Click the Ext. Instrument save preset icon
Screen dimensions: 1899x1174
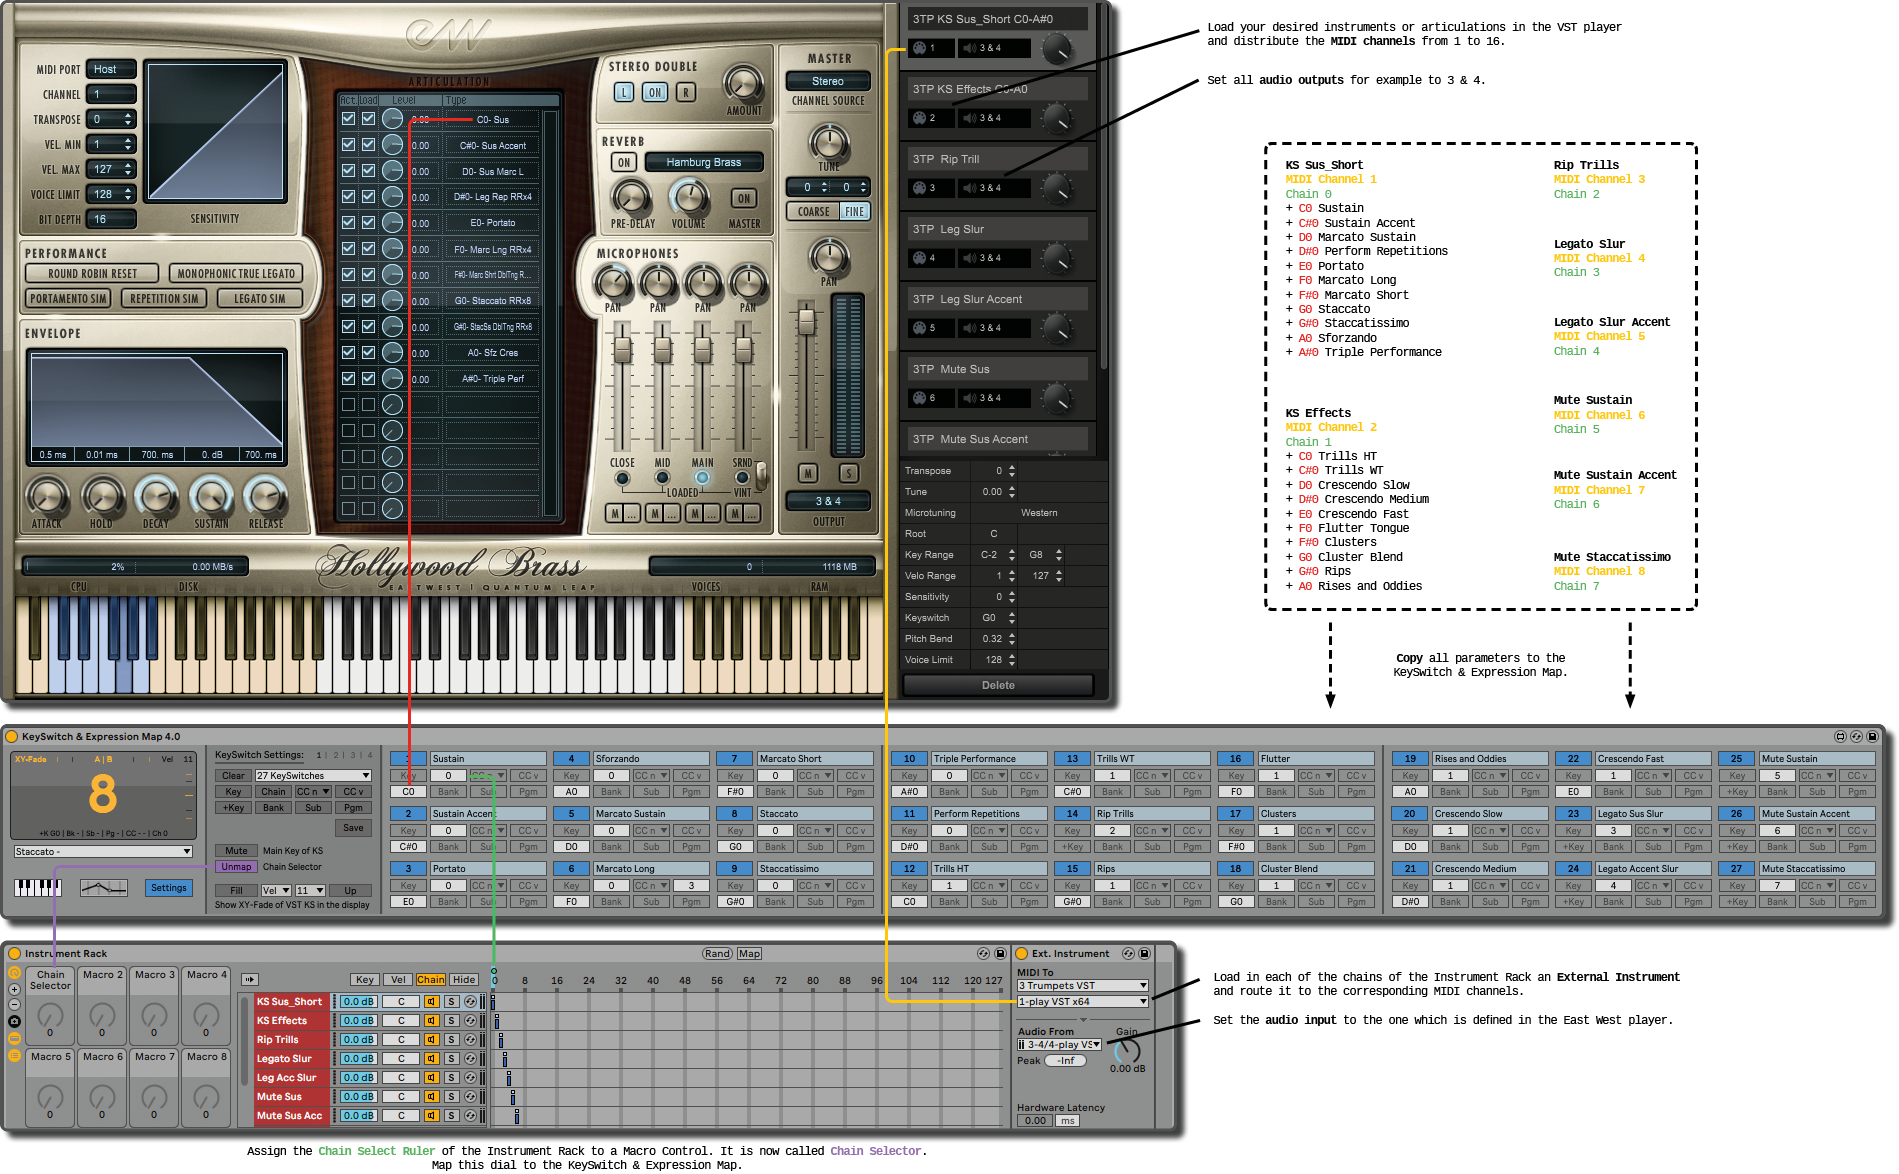click(1145, 953)
